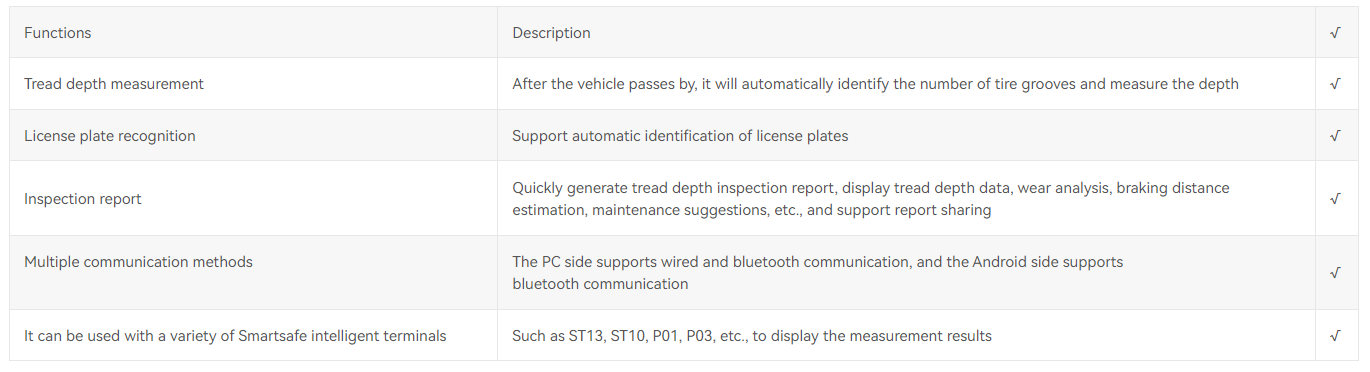Screen dimensions: 1370x372
Task: Click the checkmark for Inspection report
Action: 1335,199
